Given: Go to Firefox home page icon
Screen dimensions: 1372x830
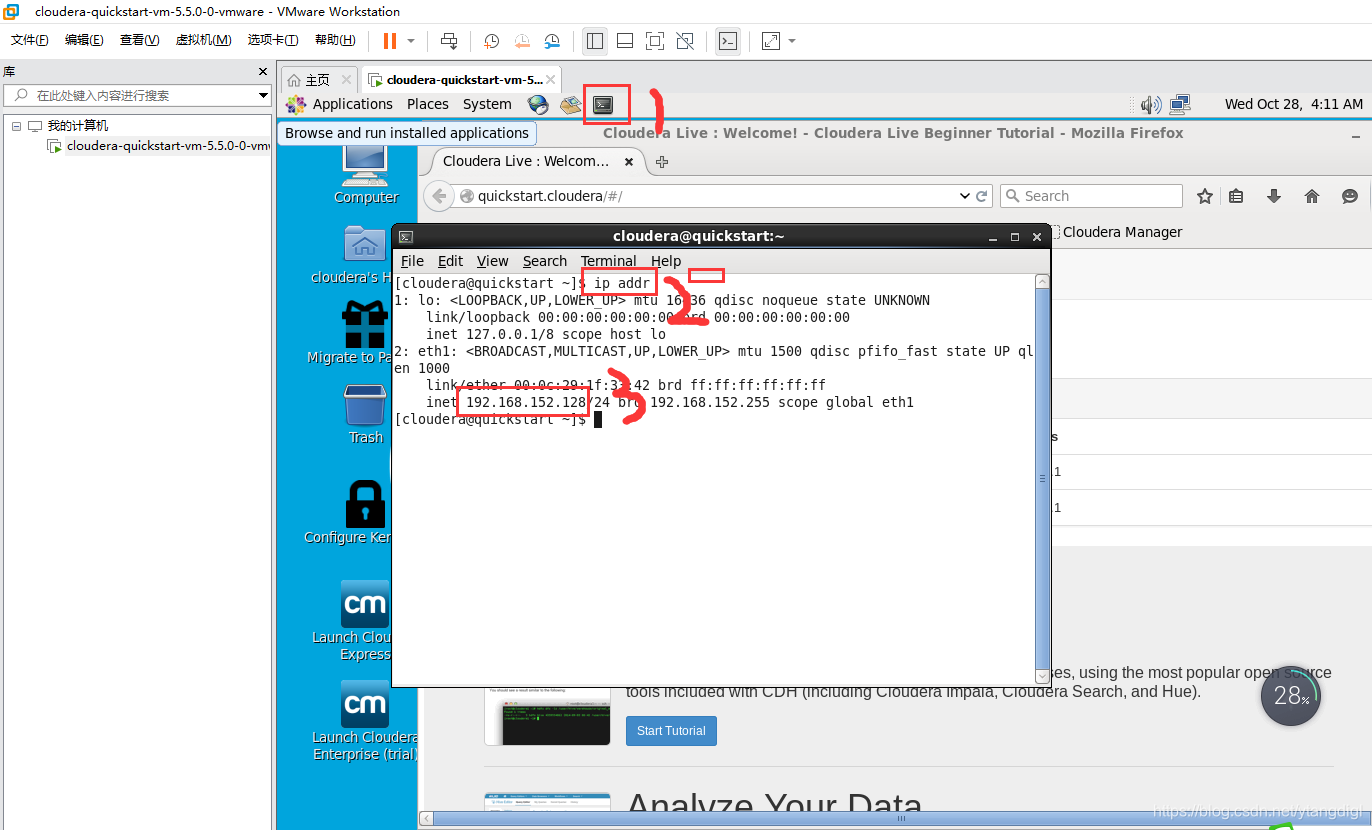Looking at the screenshot, I should (1312, 196).
